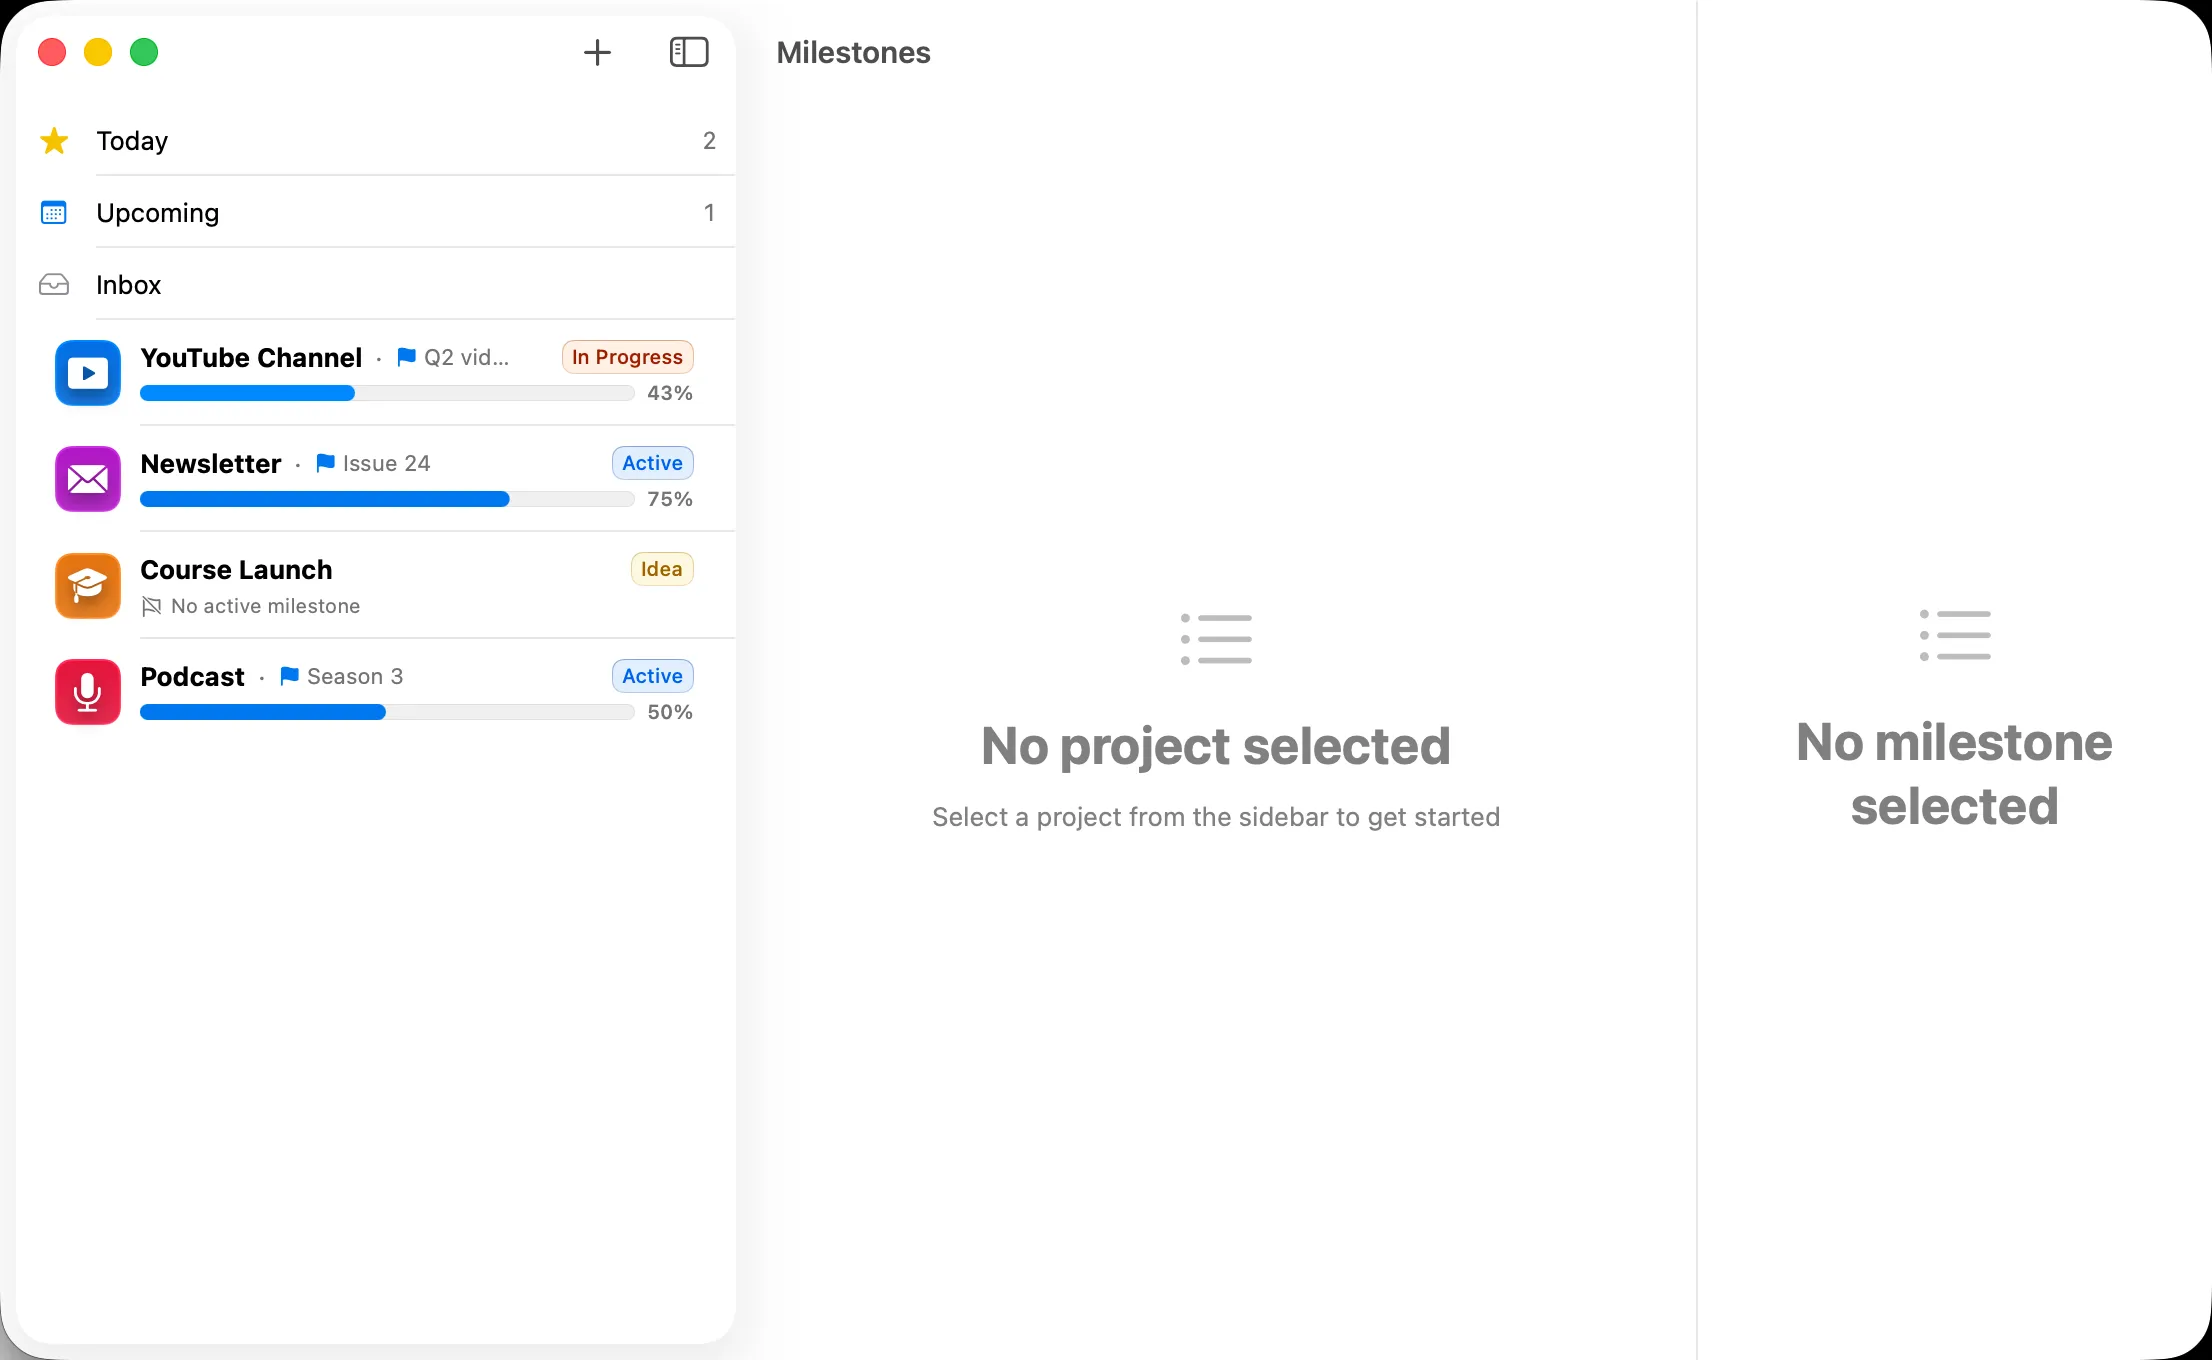Click the list icon above No milestone selected
Image resolution: width=2212 pixels, height=1360 pixels.
[1955, 635]
